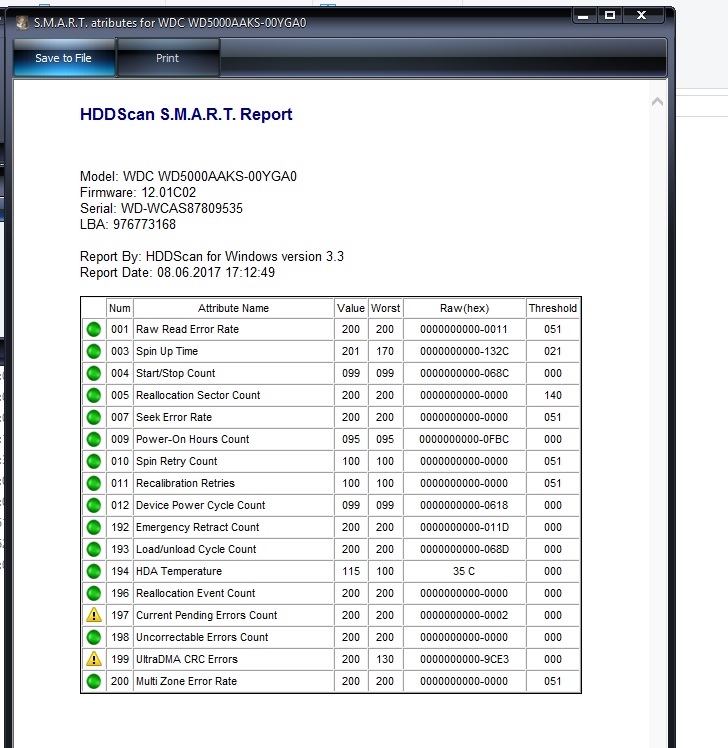Click the Recalibration Retries attribute name
The width and height of the screenshot is (728, 748).
point(186,483)
